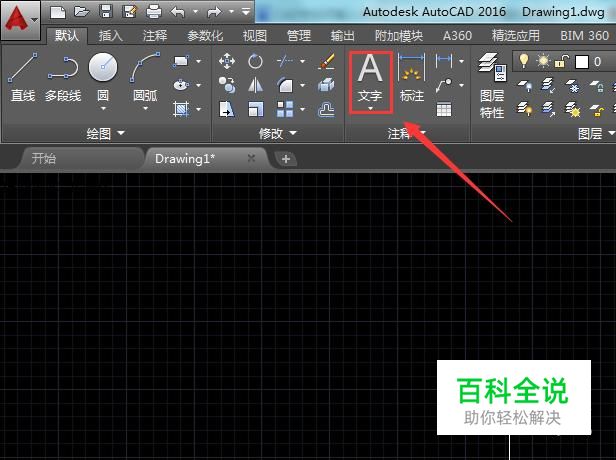This screenshot has height=460, width=616.
Task: Select the 多段线 polyline tool
Action: (x=63, y=77)
